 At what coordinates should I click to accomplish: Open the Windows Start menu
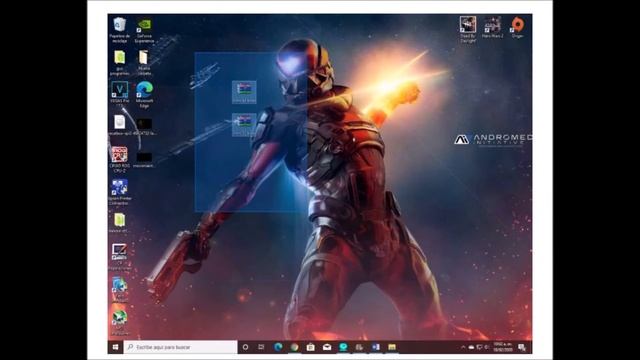pyautogui.click(x=115, y=347)
